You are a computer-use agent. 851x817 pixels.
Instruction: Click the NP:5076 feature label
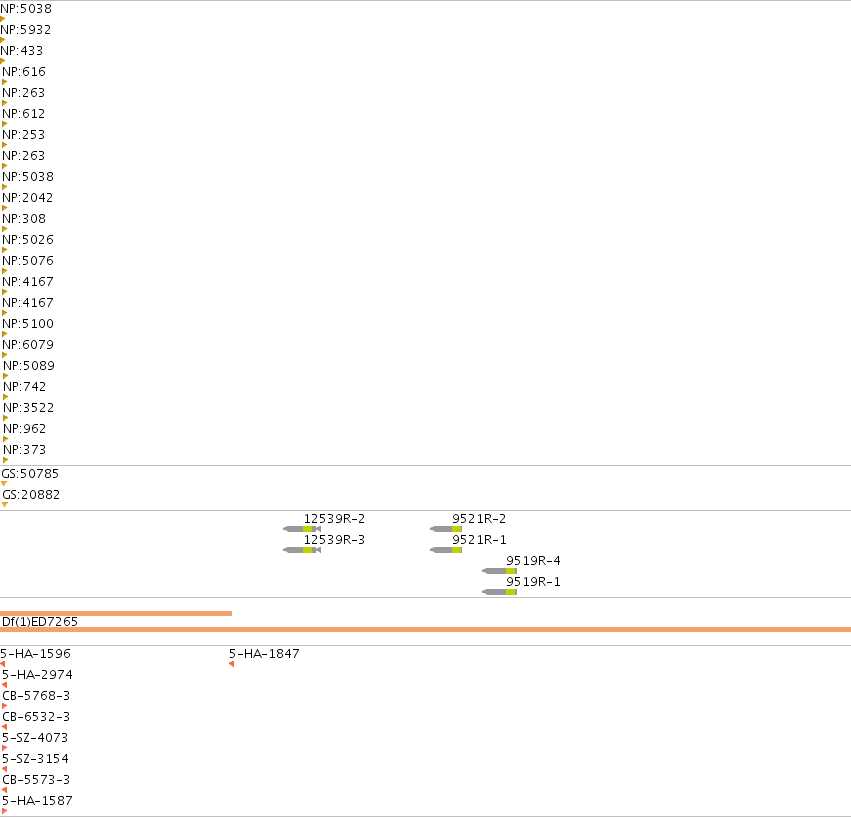[28, 261]
